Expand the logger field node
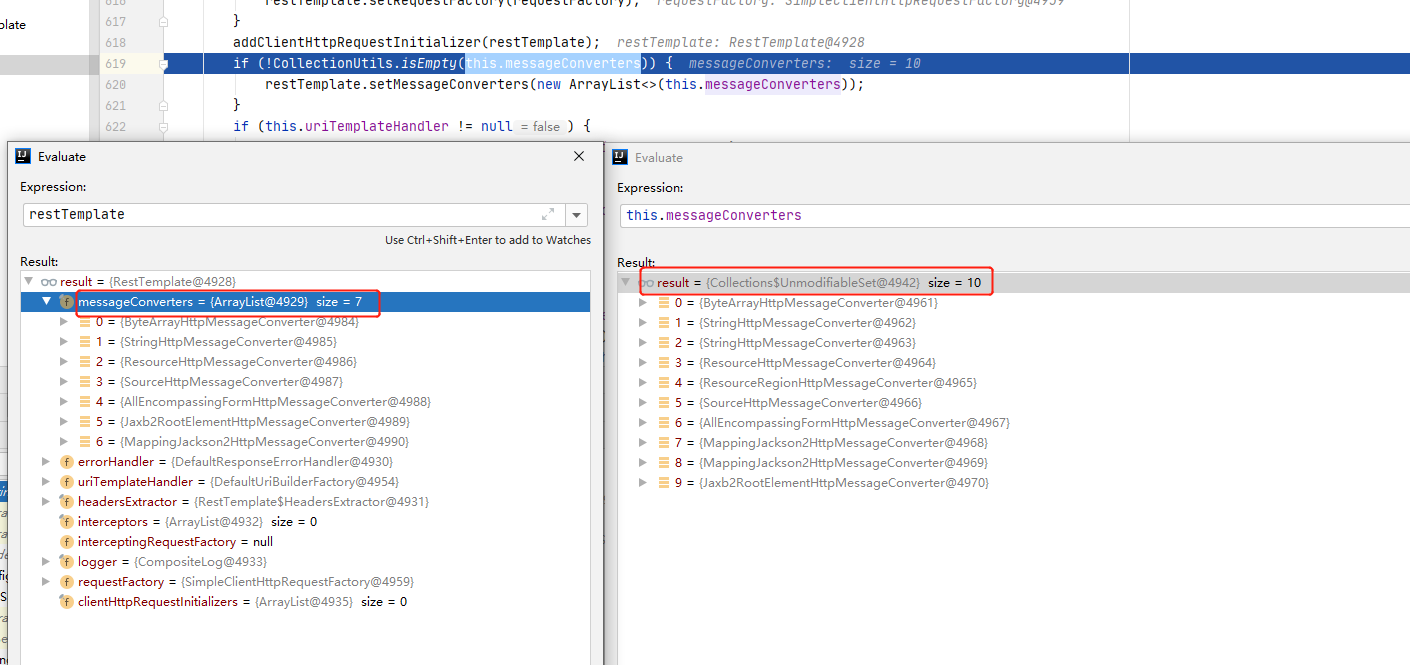Image resolution: width=1410 pixels, height=665 pixels. point(46,562)
